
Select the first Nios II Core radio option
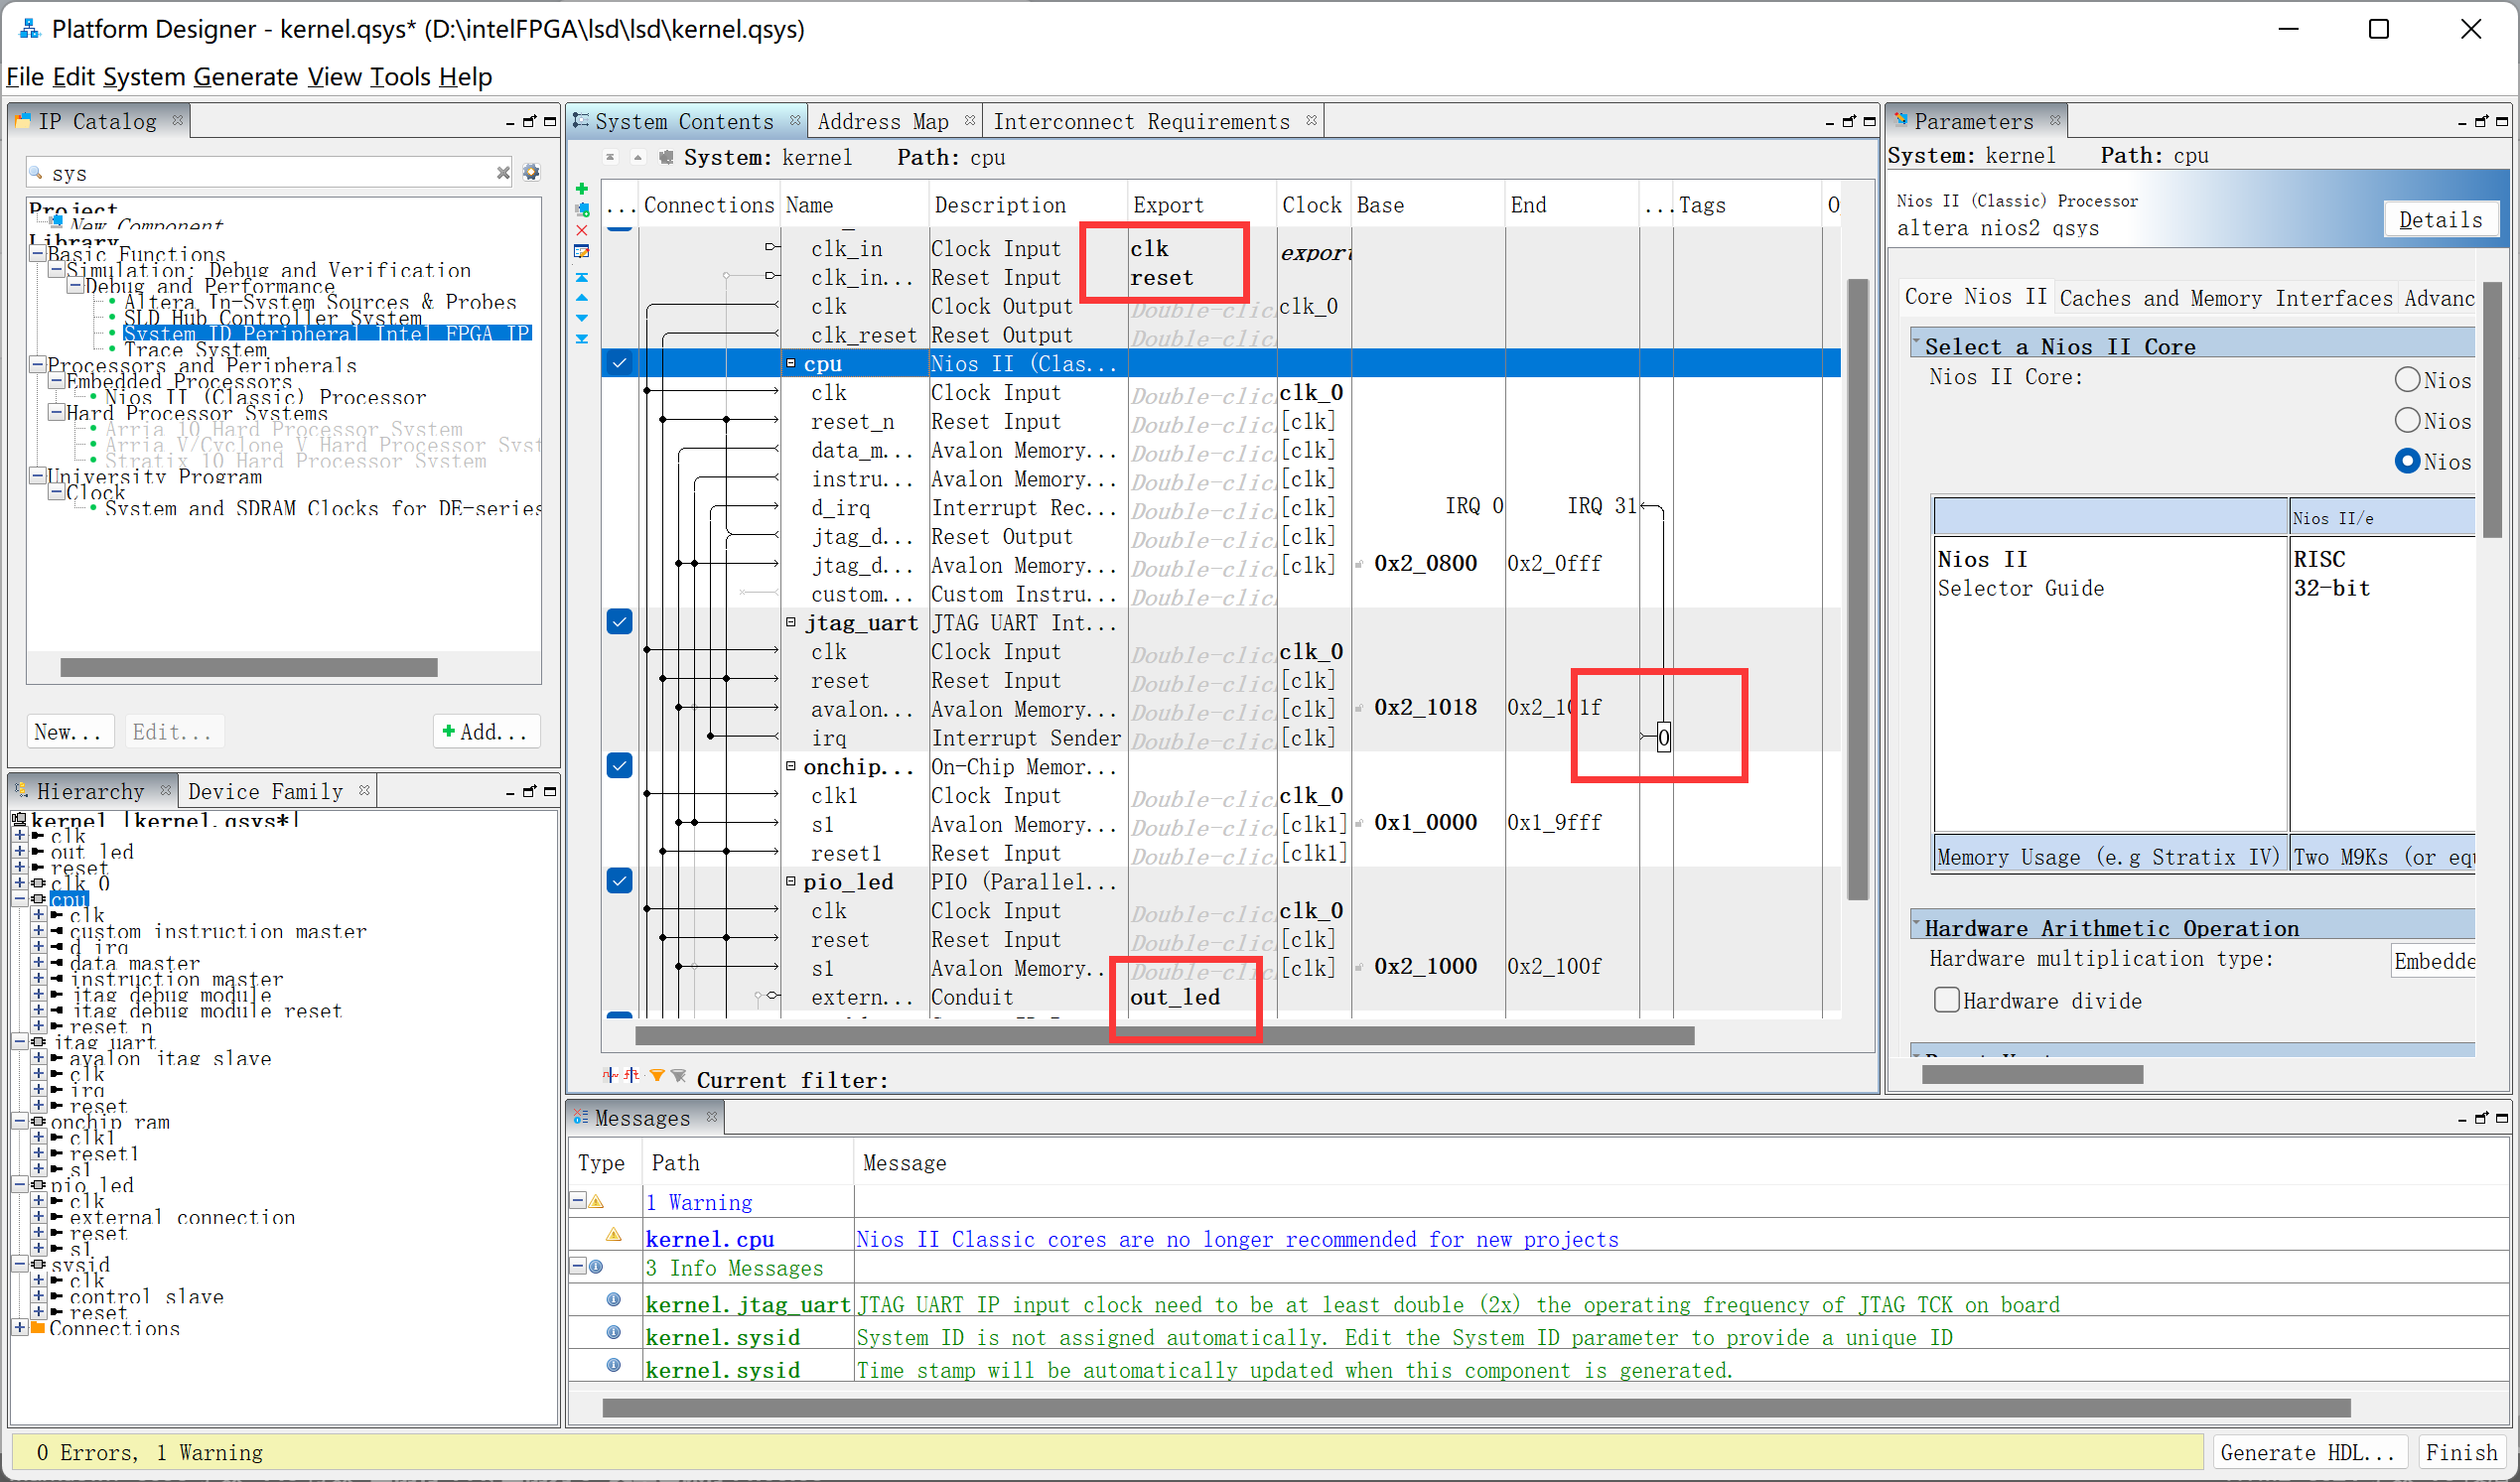click(x=2407, y=379)
